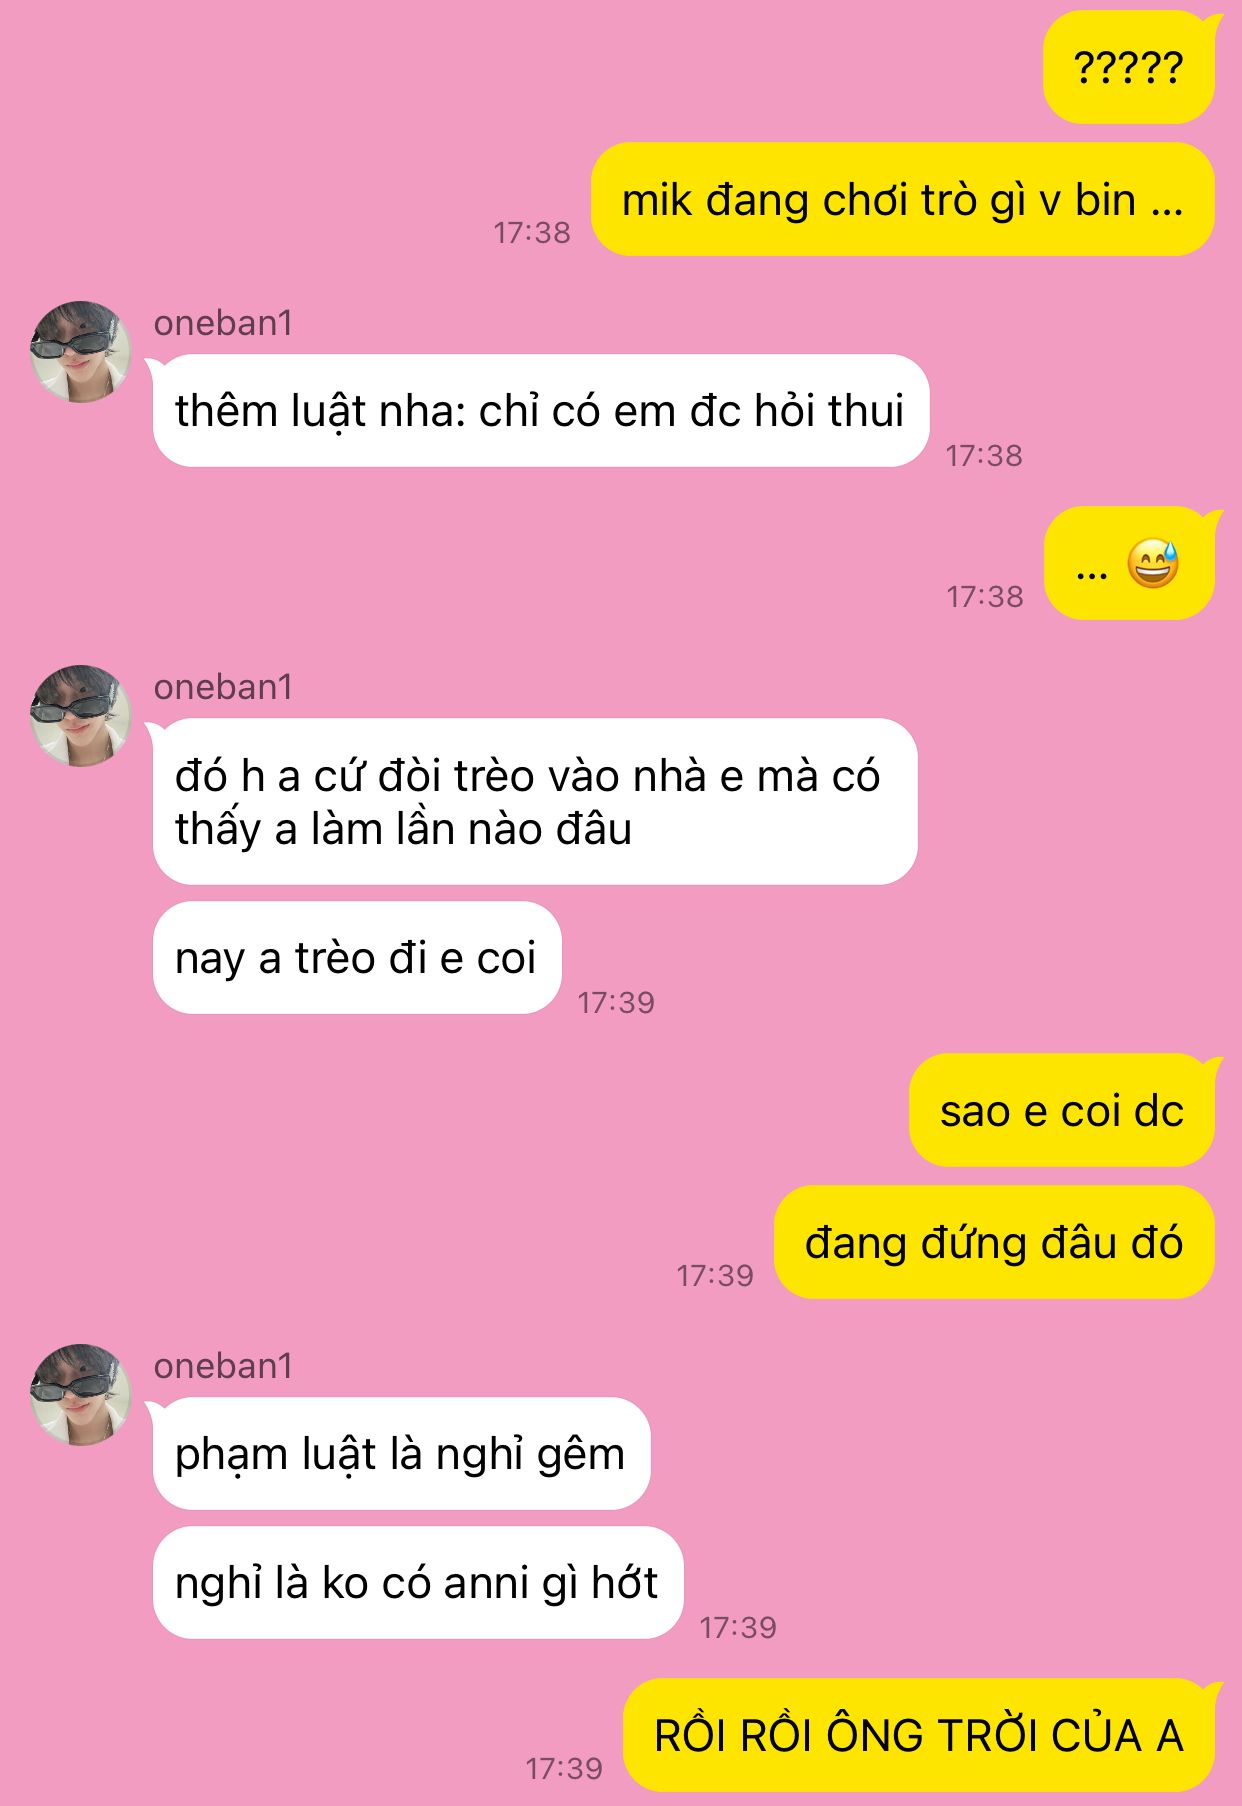The width and height of the screenshot is (1242, 1806).
Task: Open the oneban1 username above 'đó h a cứ'
Action: click(x=223, y=687)
